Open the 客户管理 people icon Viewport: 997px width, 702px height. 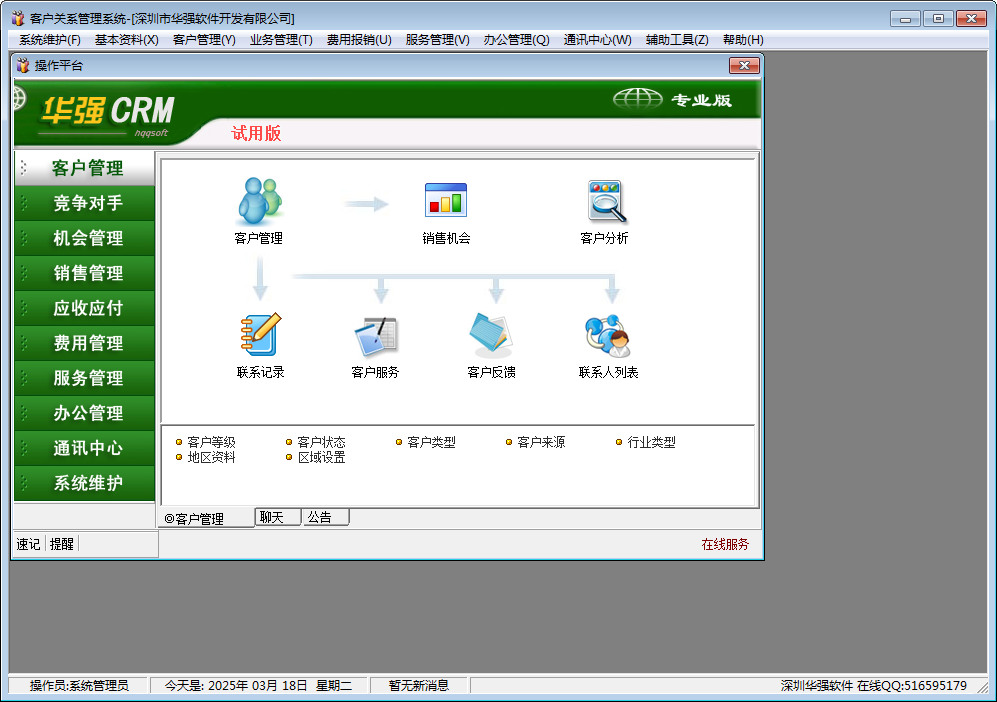[x=259, y=201]
